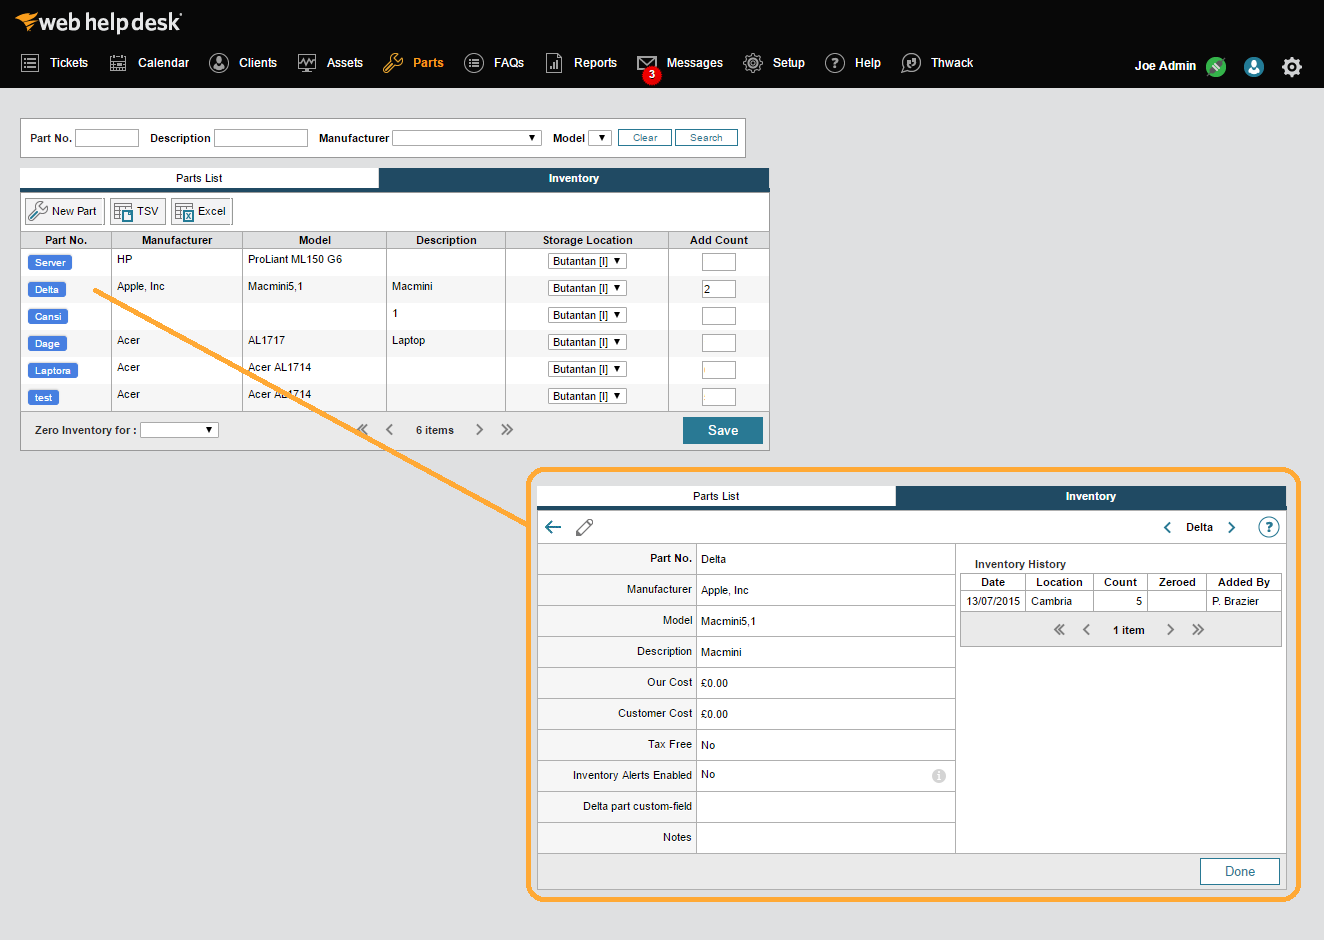Open the Cansi part number link
This screenshot has height=940, width=1324.
point(48,316)
